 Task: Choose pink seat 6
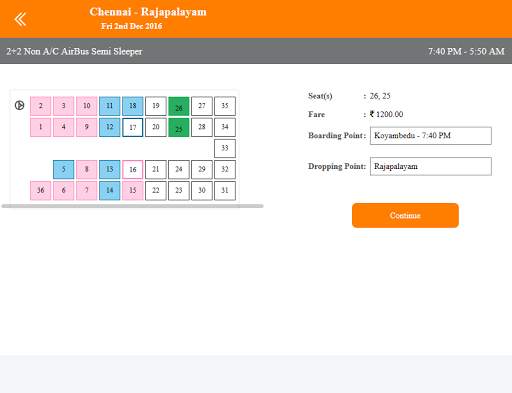[x=64, y=191]
